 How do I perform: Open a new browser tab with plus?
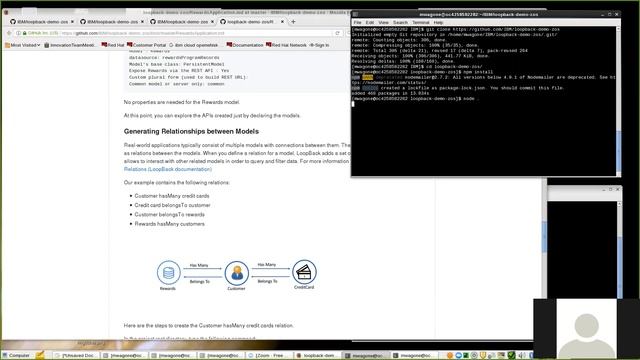click(293, 22)
